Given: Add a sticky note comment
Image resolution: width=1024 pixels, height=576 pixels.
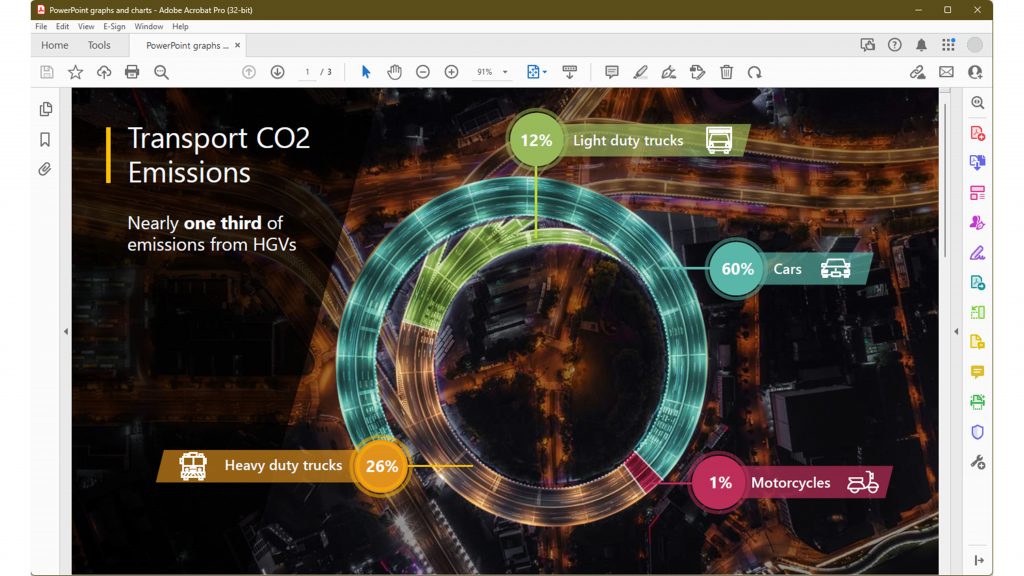Looking at the screenshot, I should [612, 71].
